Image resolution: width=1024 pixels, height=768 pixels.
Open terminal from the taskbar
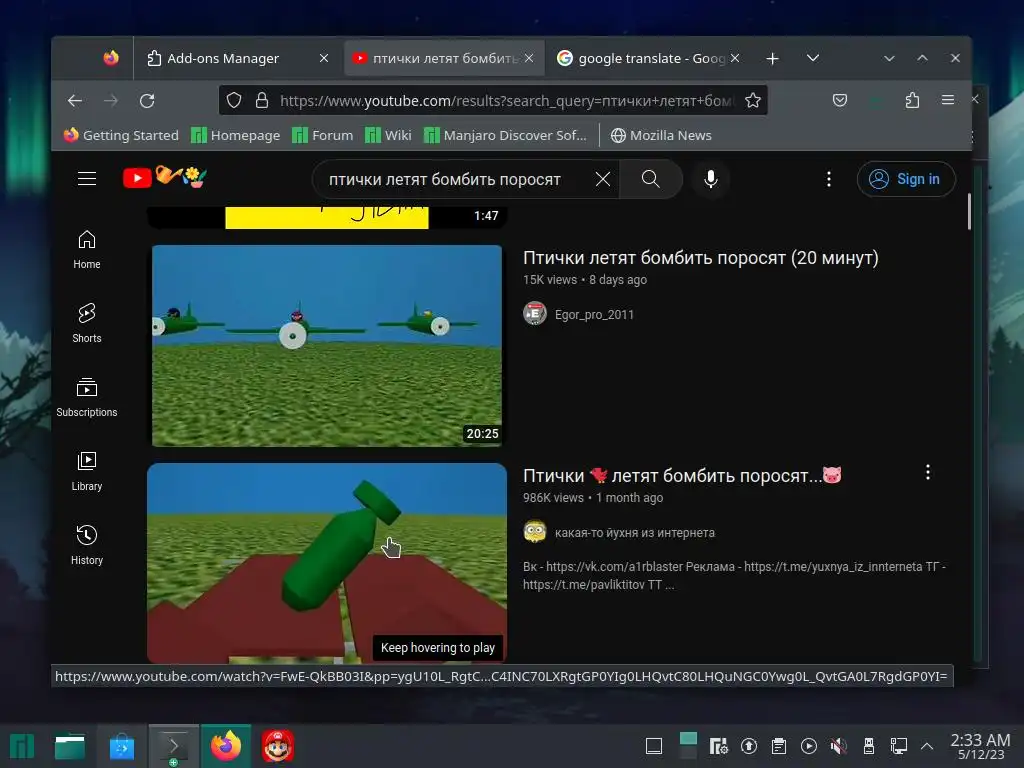(x=173, y=746)
